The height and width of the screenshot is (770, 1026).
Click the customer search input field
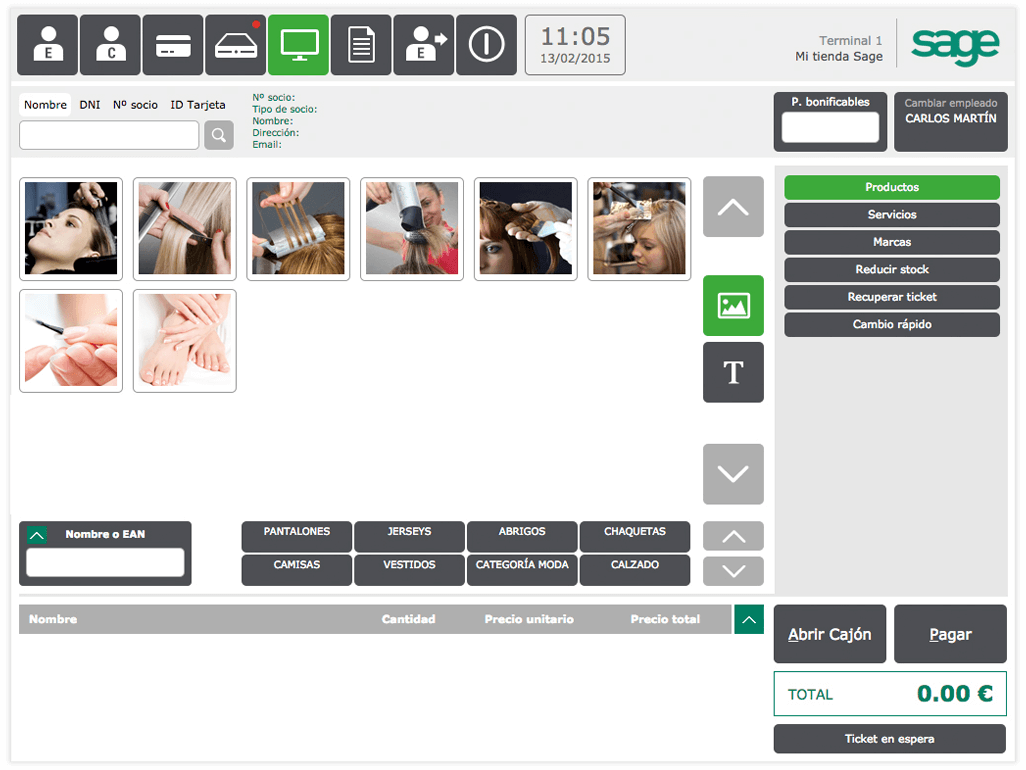tap(109, 135)
